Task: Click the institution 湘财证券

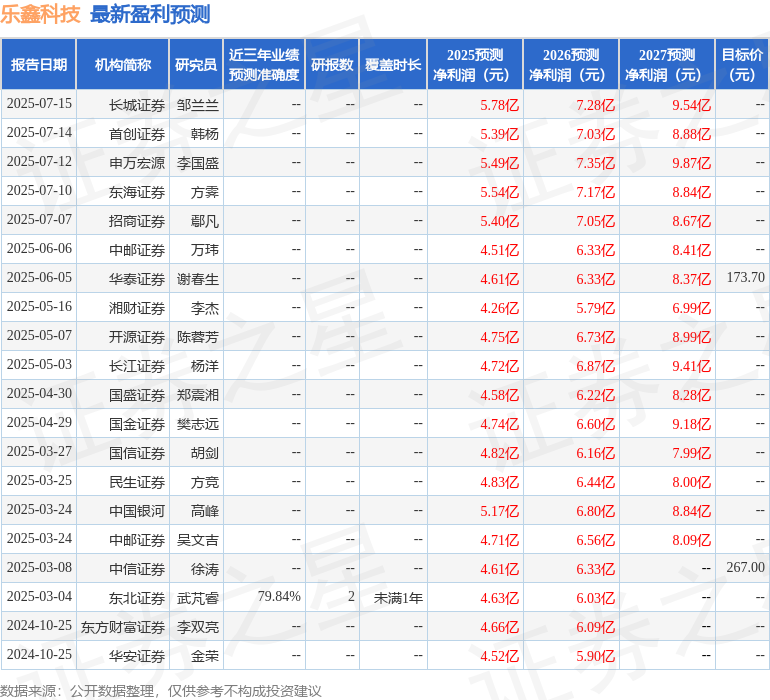Action: 137,308
